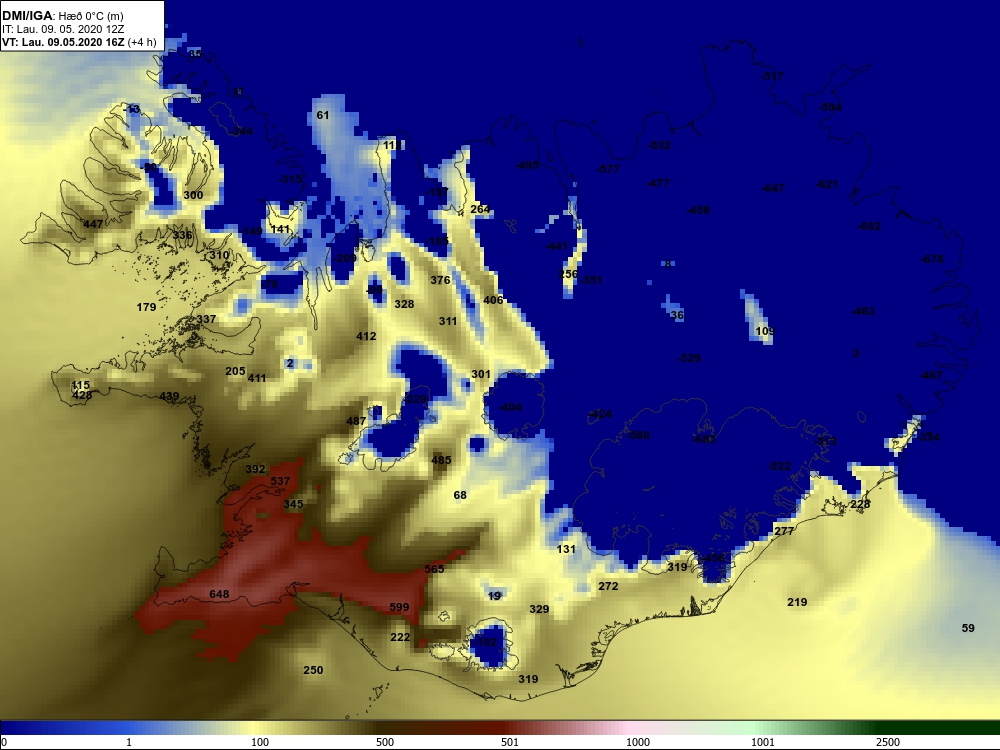Click the map value '565'
Screen dimensions: 1000x750
(434, 569)
